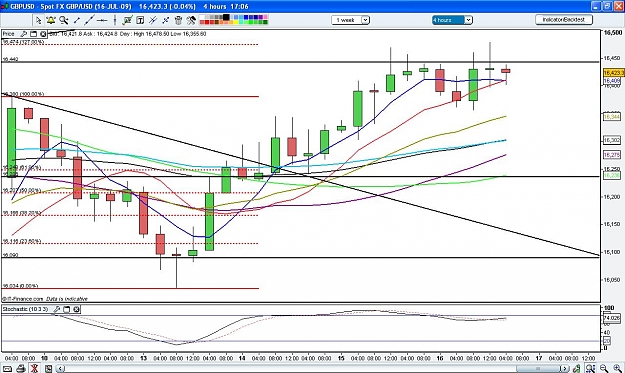Click the 16,275 purple value label
Image resolution: width=625 pixels, height=373 pixels.
pyautogui.click(x=612, y=155)
